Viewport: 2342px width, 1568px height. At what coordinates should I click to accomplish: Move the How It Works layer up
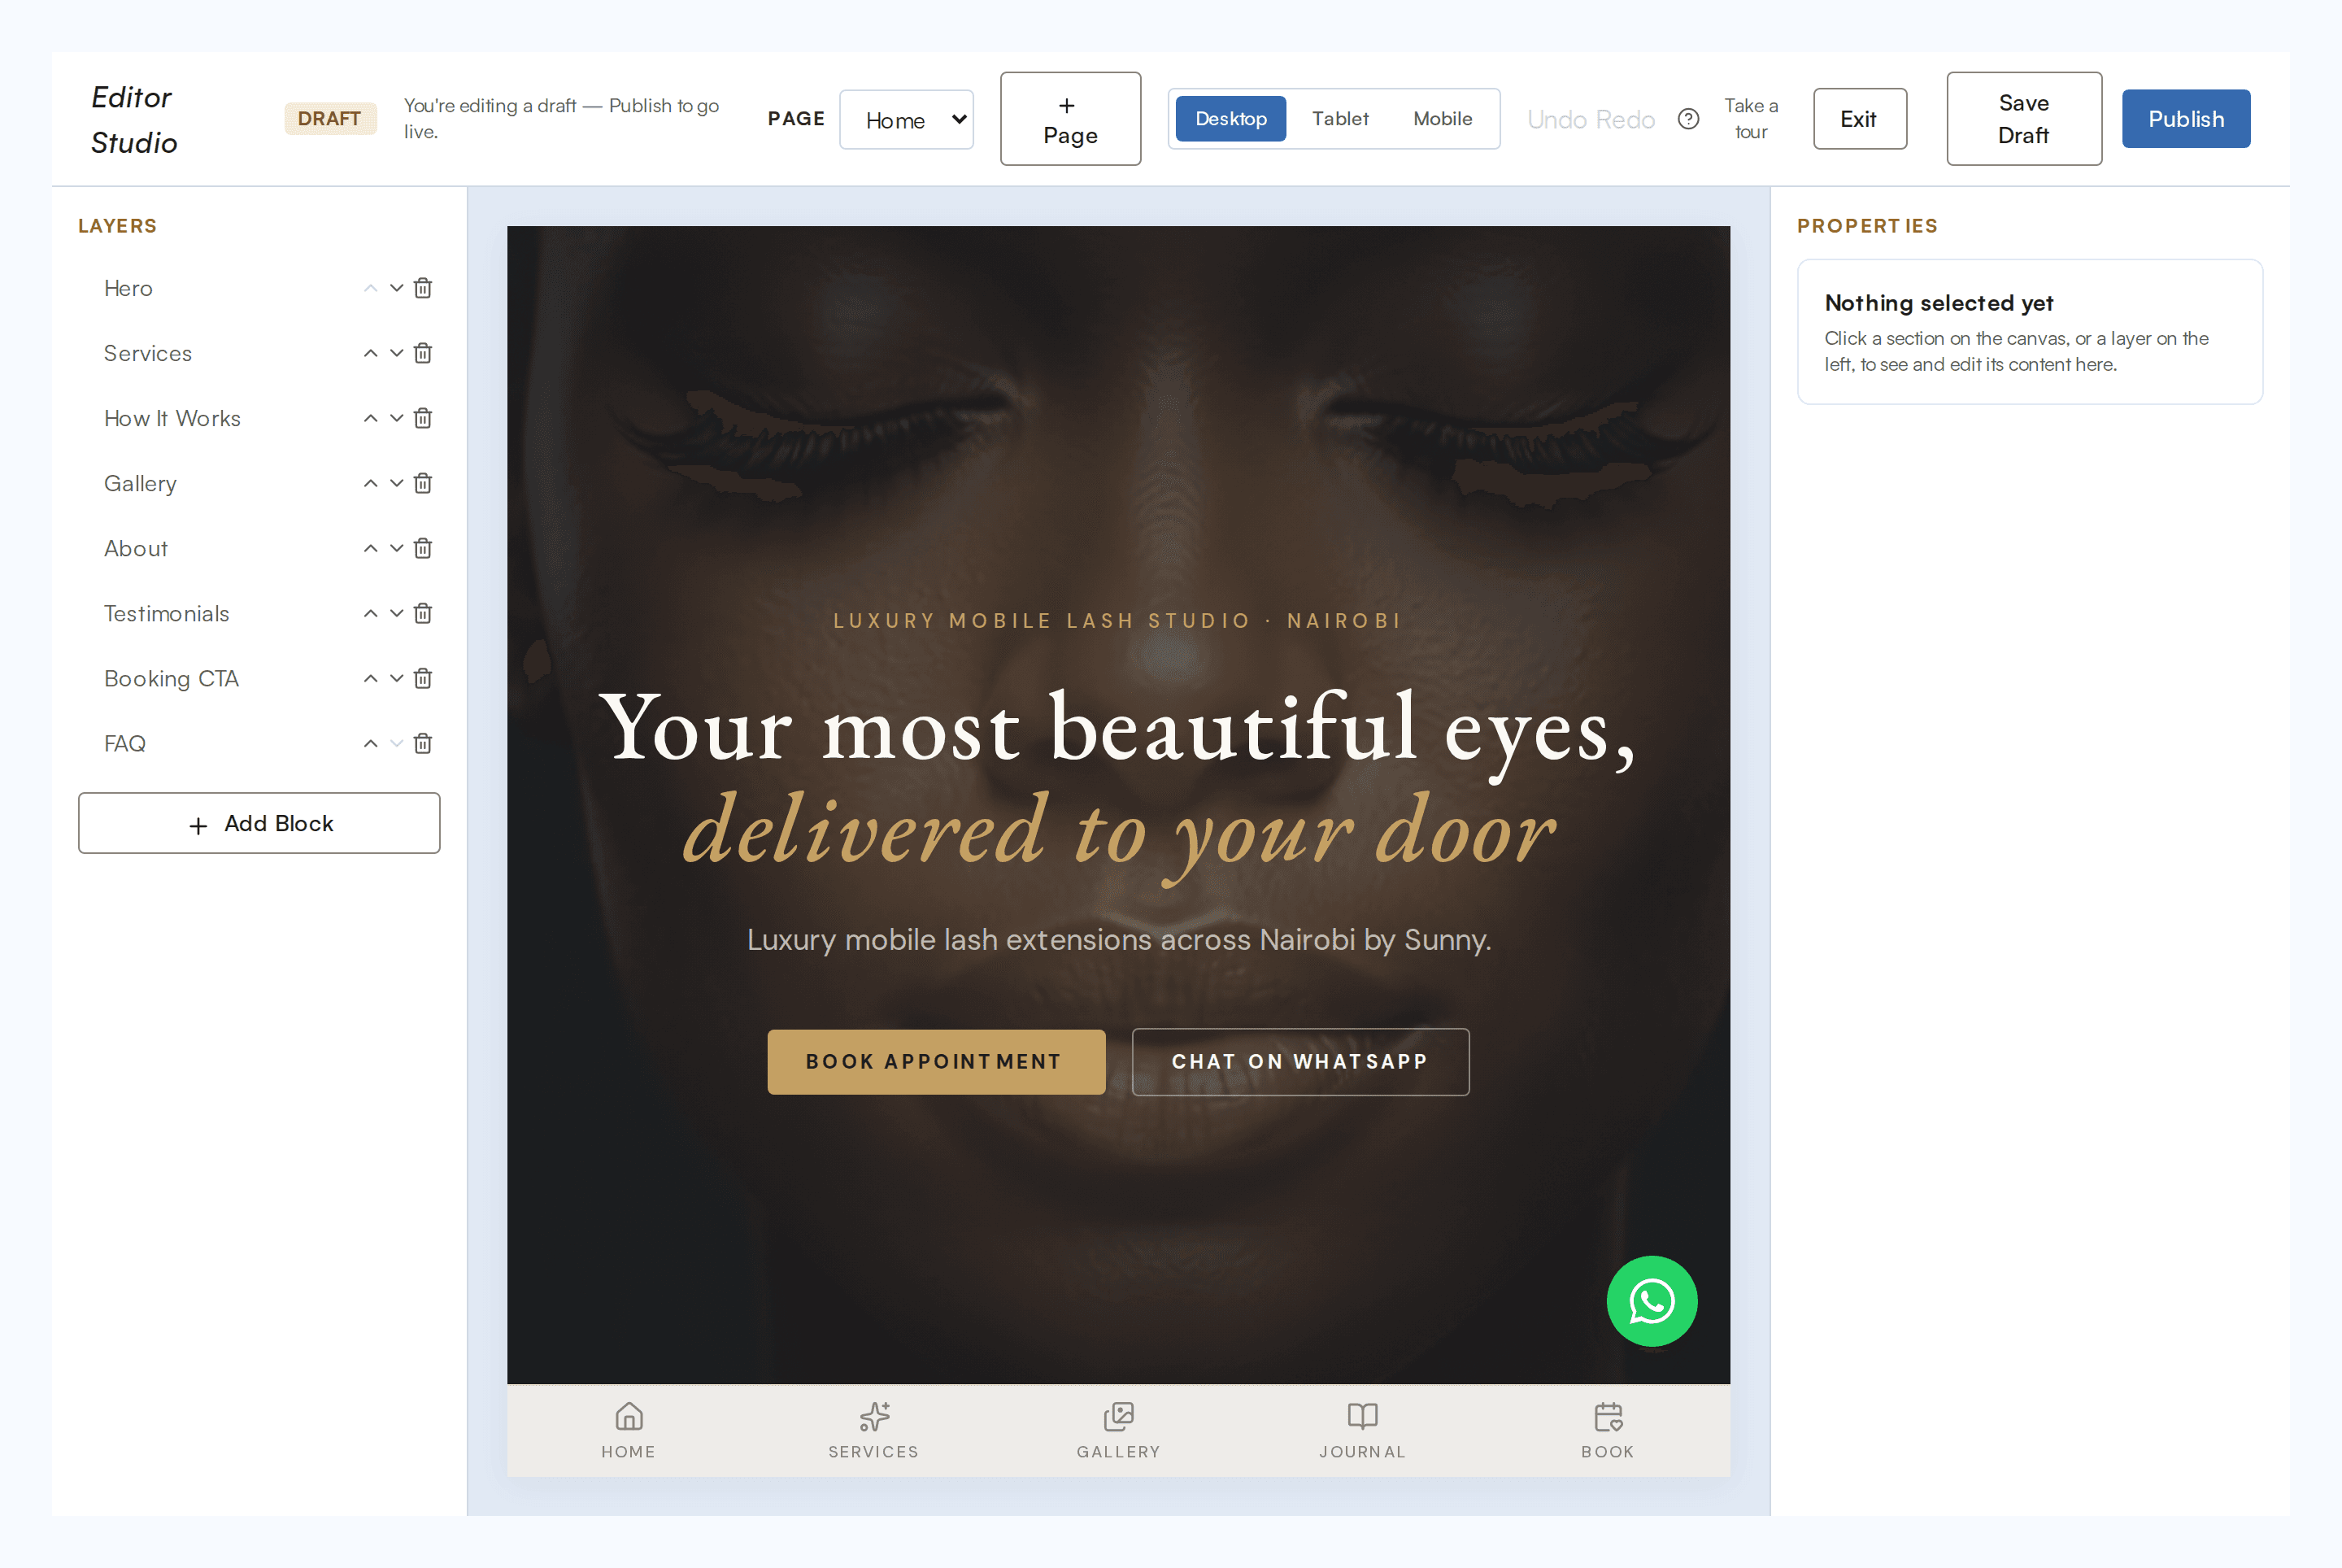point(370,418)
